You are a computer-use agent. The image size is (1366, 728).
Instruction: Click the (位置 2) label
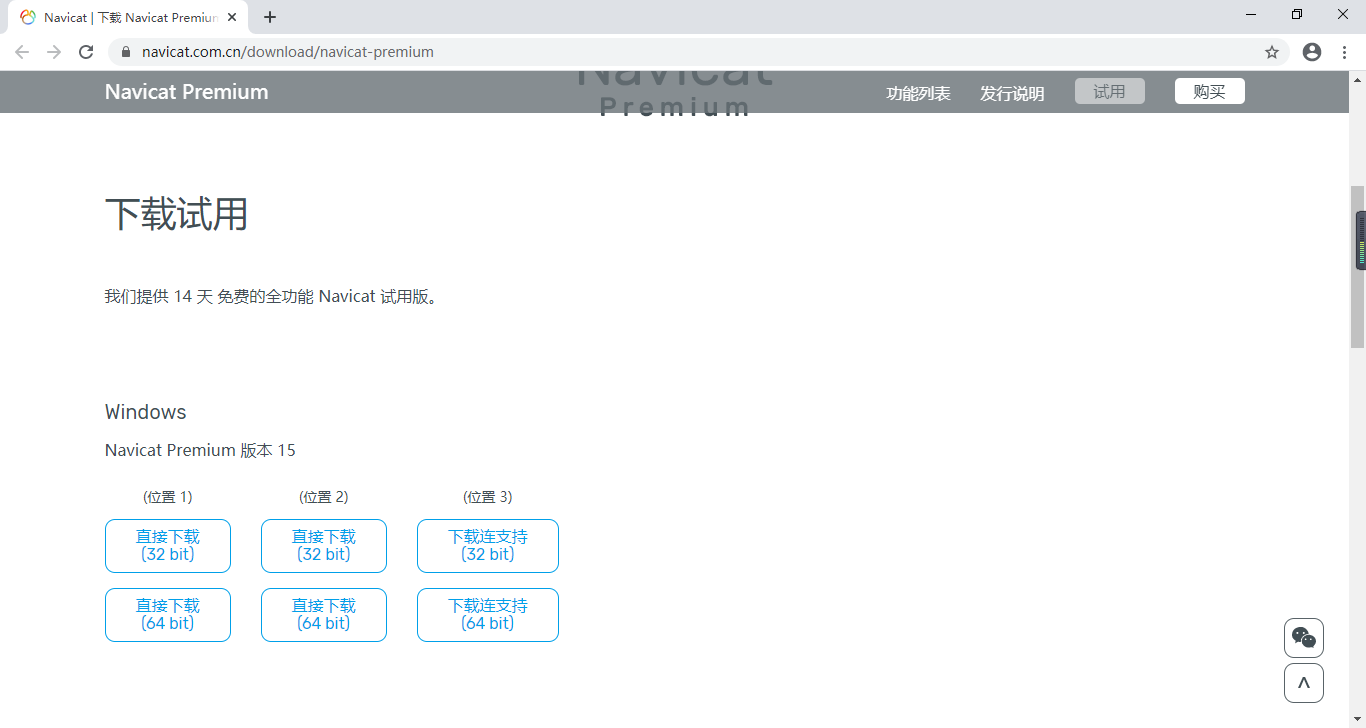coord(324,497)
